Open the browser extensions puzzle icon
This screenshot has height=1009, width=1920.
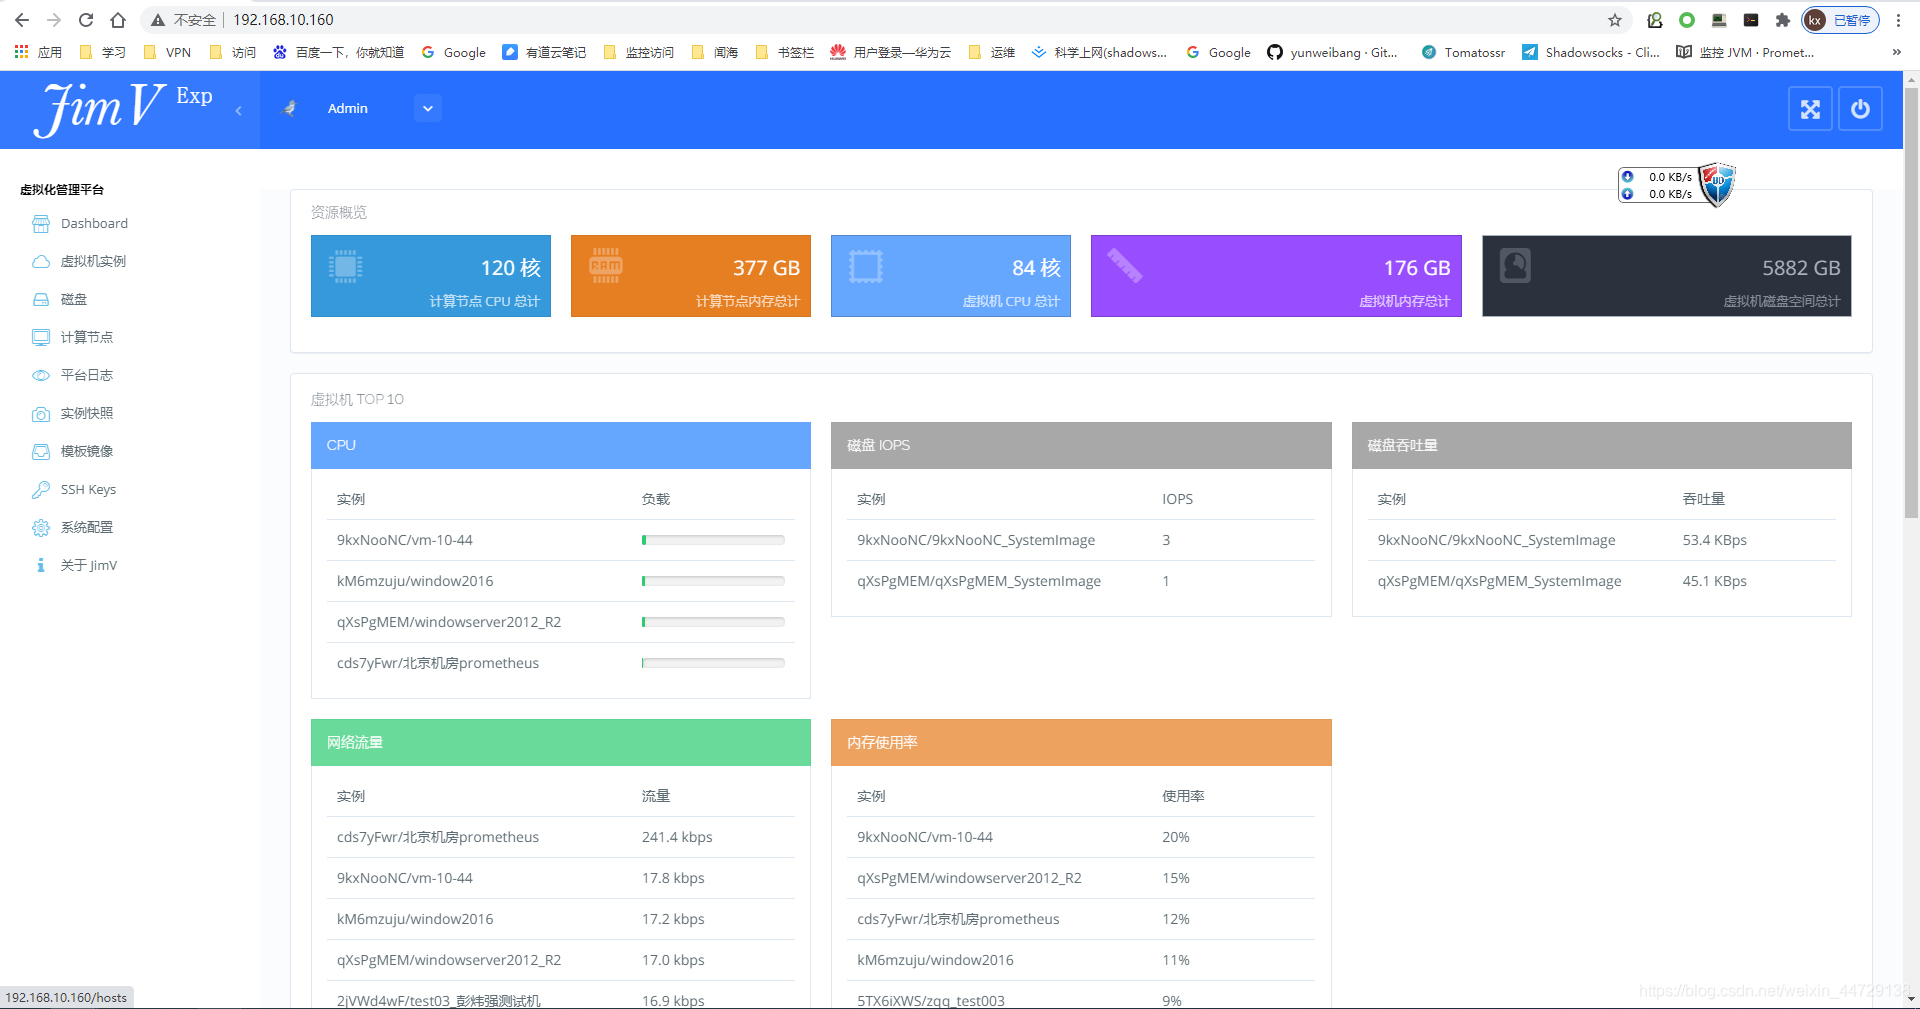coord(1783,20)
